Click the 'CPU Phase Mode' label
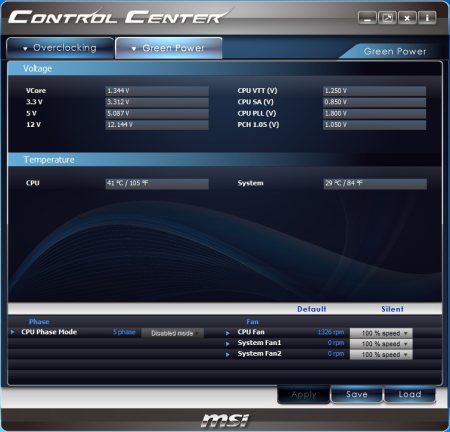Image resolution: width=450 pixels, height=432 pixels. (x=49, y=332)
